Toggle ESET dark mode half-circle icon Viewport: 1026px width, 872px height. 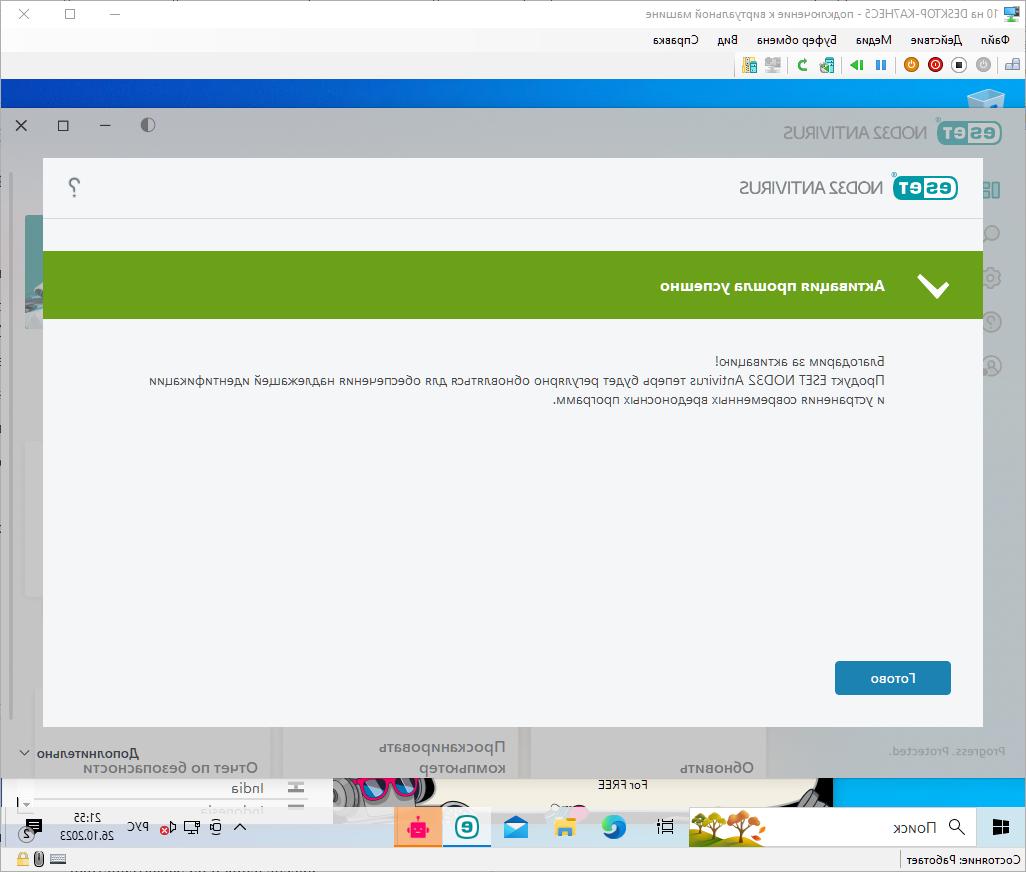(x=148, y=125)
